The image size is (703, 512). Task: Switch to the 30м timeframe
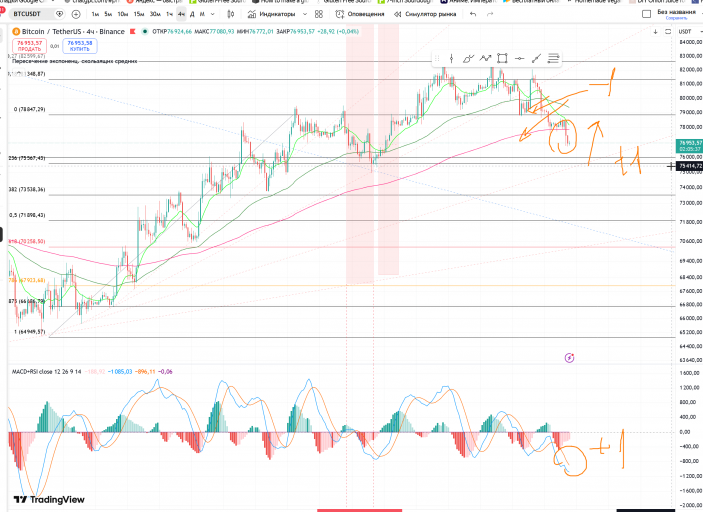click(155, 14)
